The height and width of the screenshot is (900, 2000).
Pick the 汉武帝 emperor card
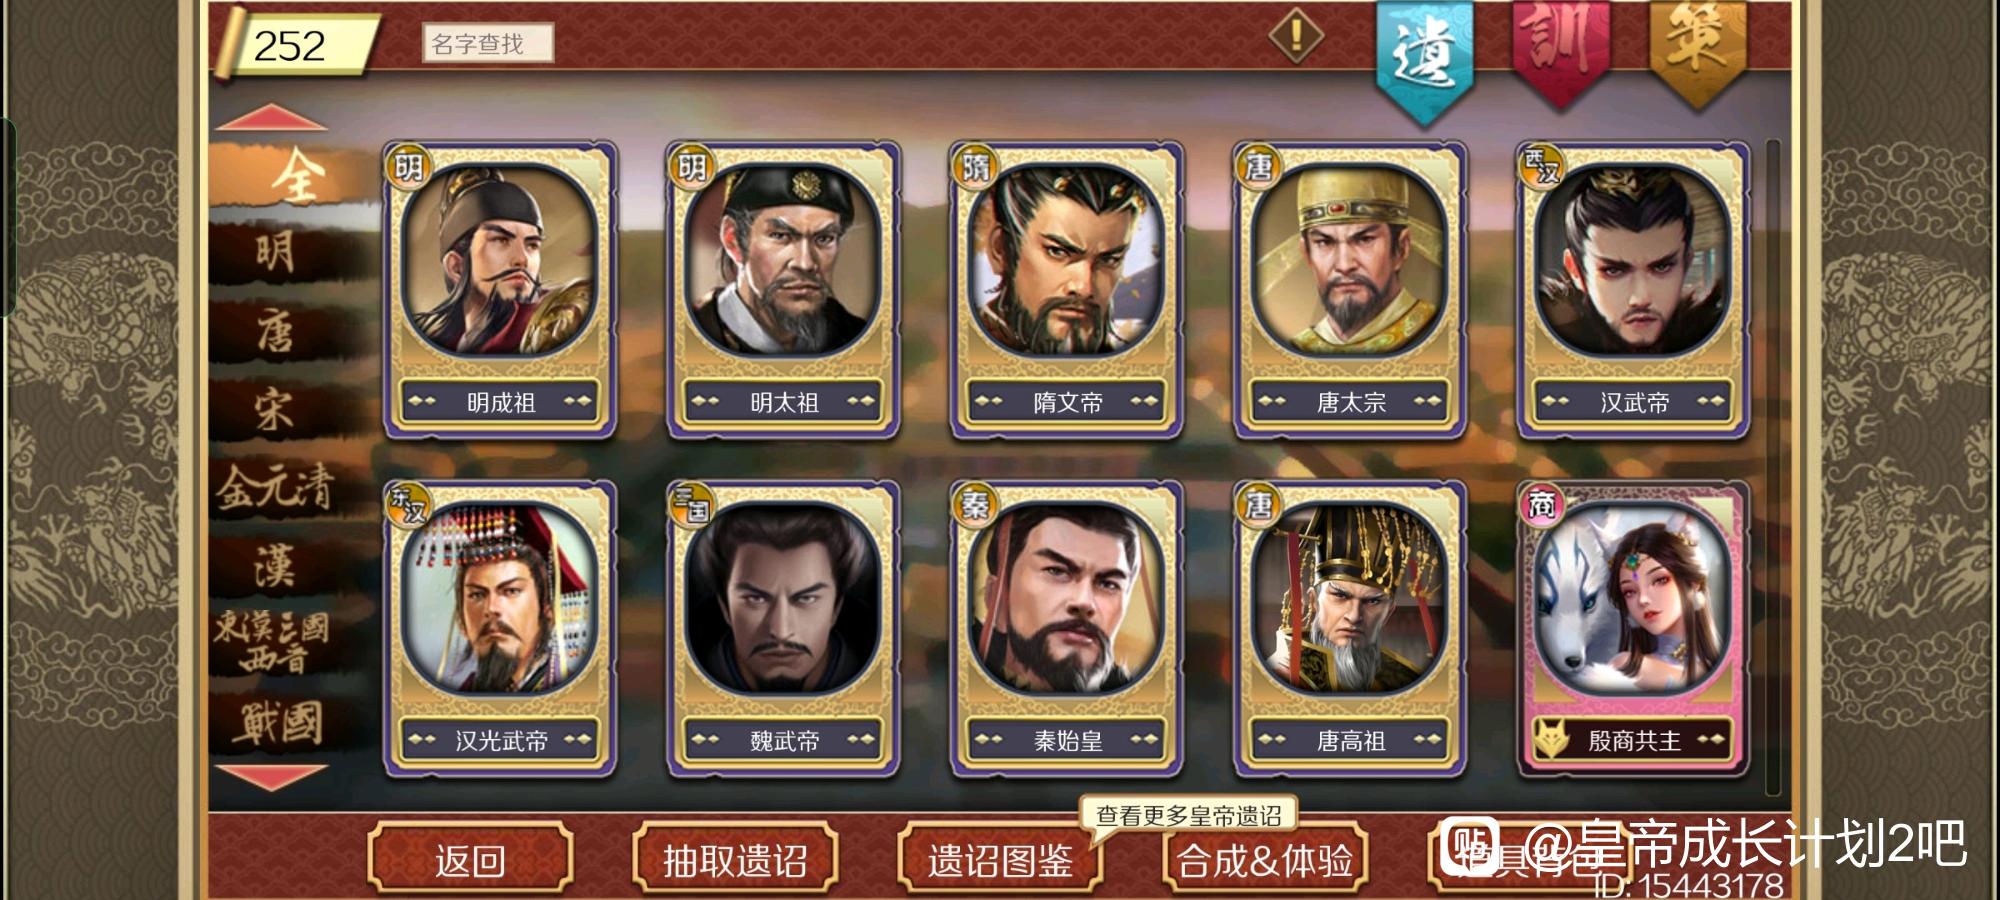(1633, 290)
